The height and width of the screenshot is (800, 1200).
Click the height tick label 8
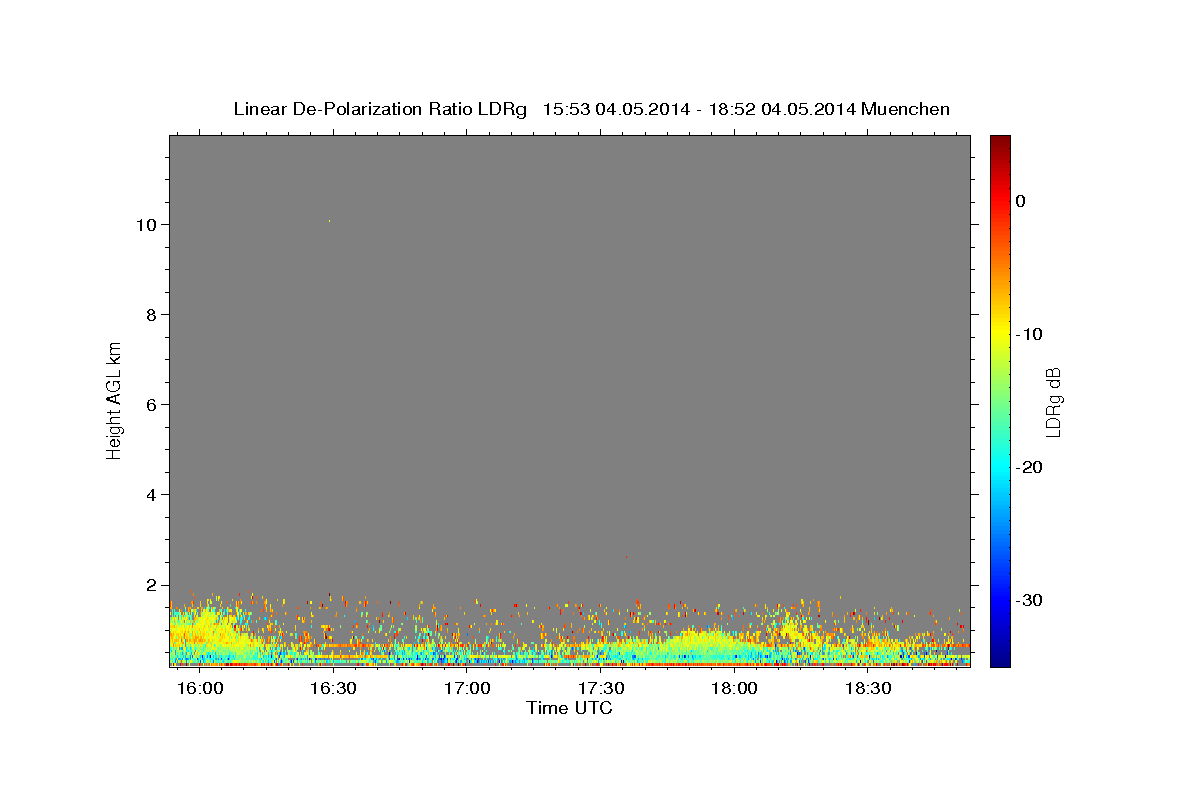[x=151, y=315]
